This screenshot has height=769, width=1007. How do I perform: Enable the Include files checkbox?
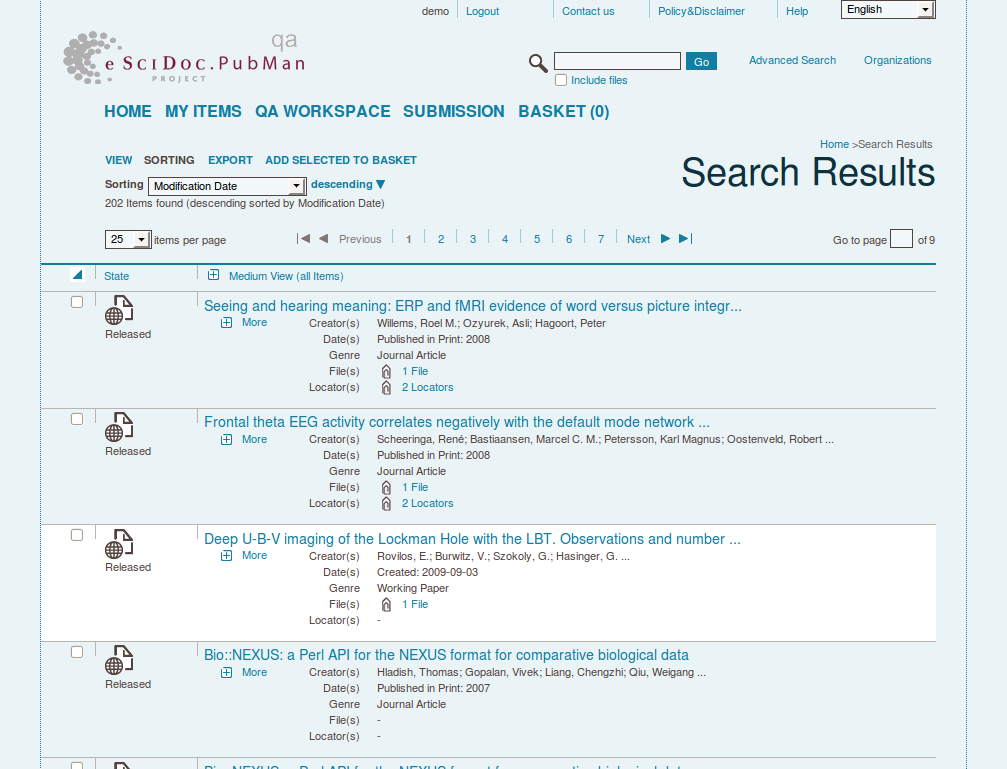pos(561,80)
